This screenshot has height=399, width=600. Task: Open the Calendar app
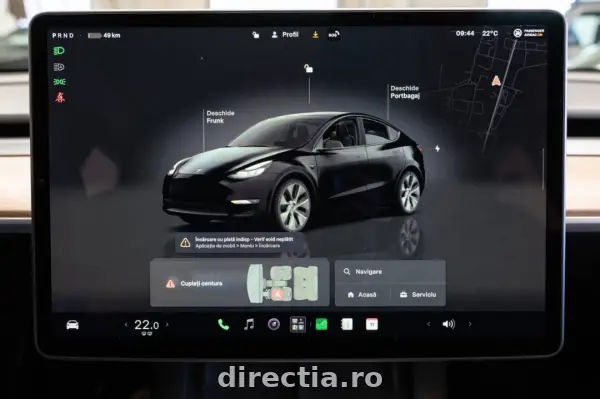[x=372, y=324]
